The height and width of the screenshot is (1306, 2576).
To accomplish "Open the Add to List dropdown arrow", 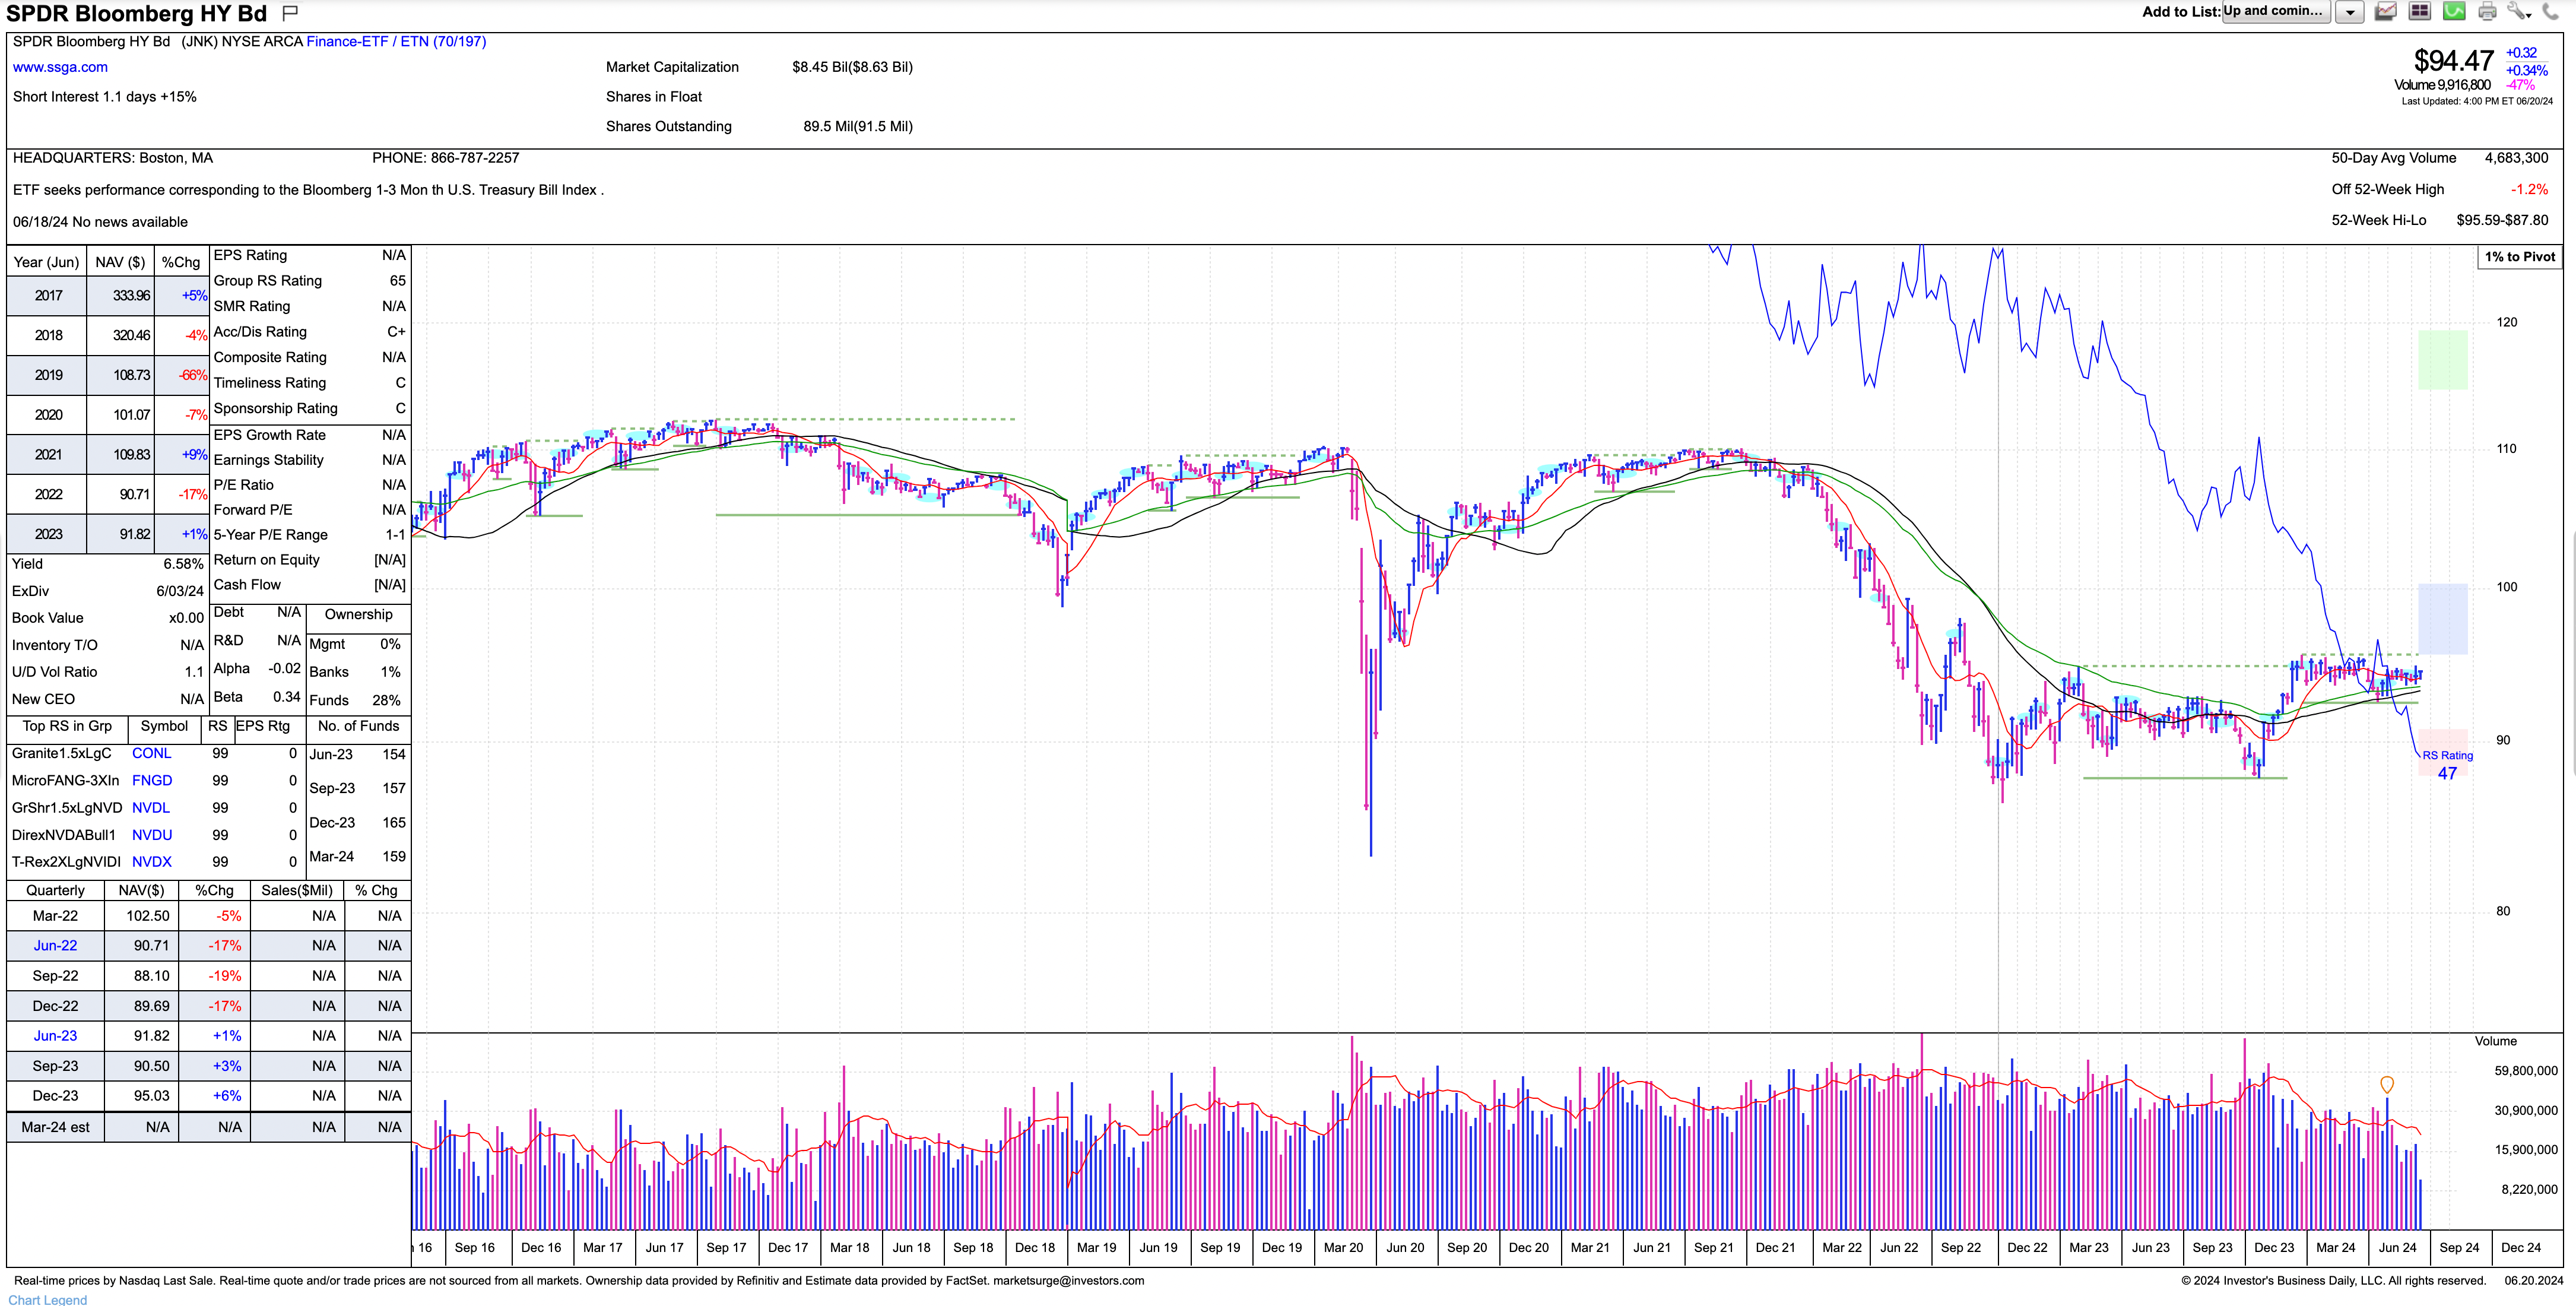I will [2349, 12].
